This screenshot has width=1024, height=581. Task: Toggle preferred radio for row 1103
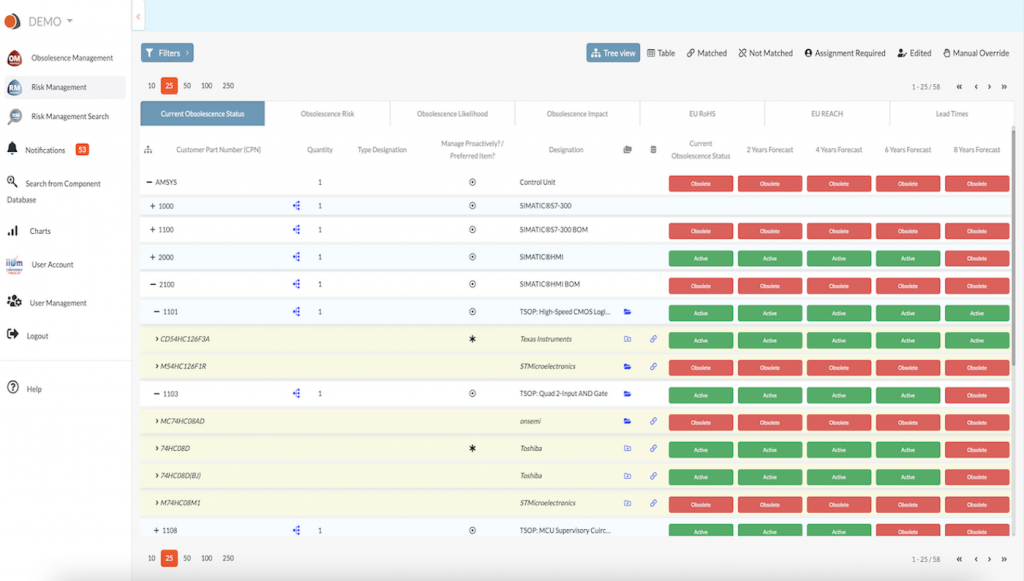tap(472, 394)
